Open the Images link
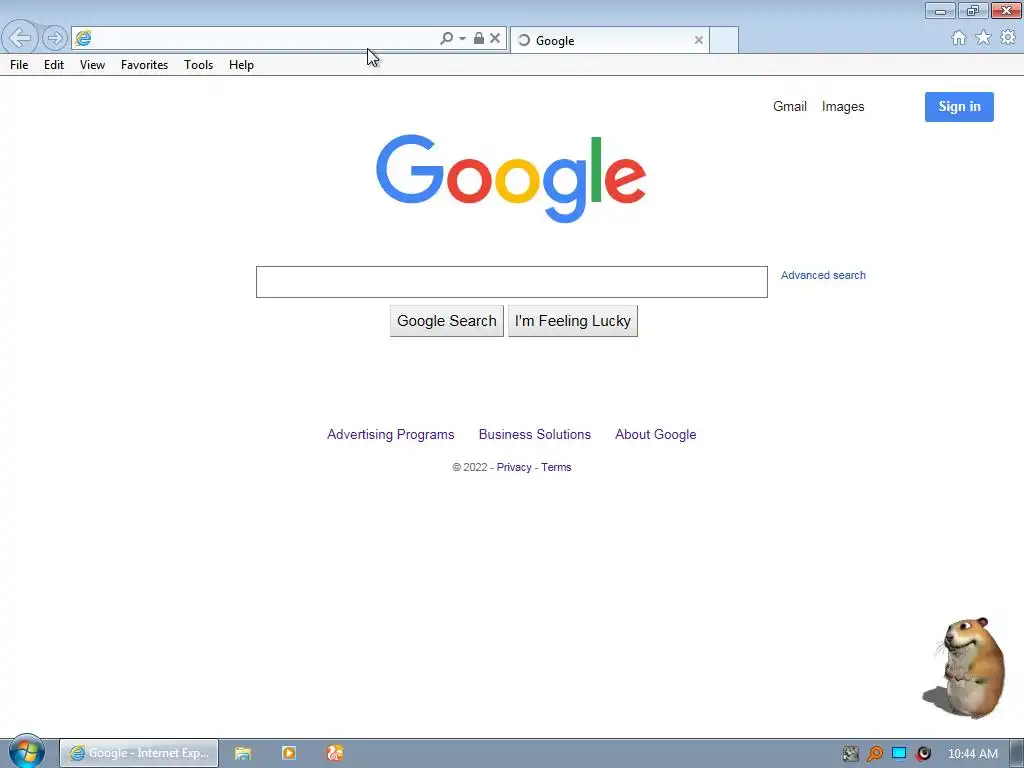The image size is (1024, 768). tap(842, 106)
